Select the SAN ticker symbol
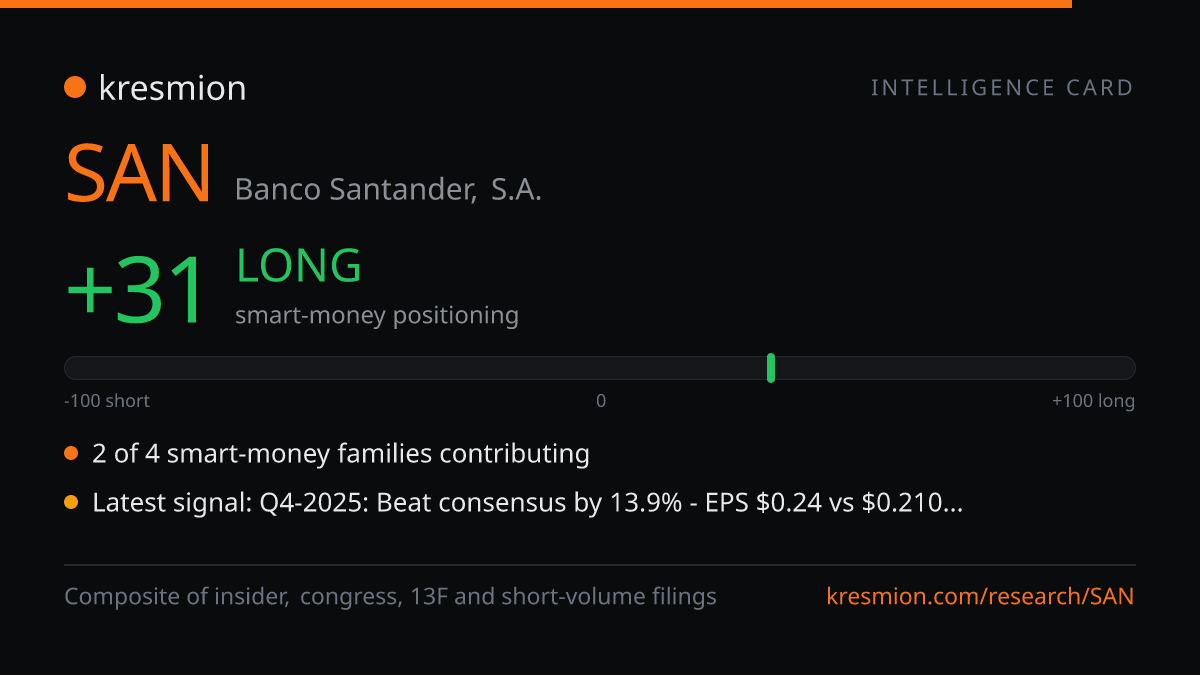The image size is (1200, 675). click(x=139, y=174)
